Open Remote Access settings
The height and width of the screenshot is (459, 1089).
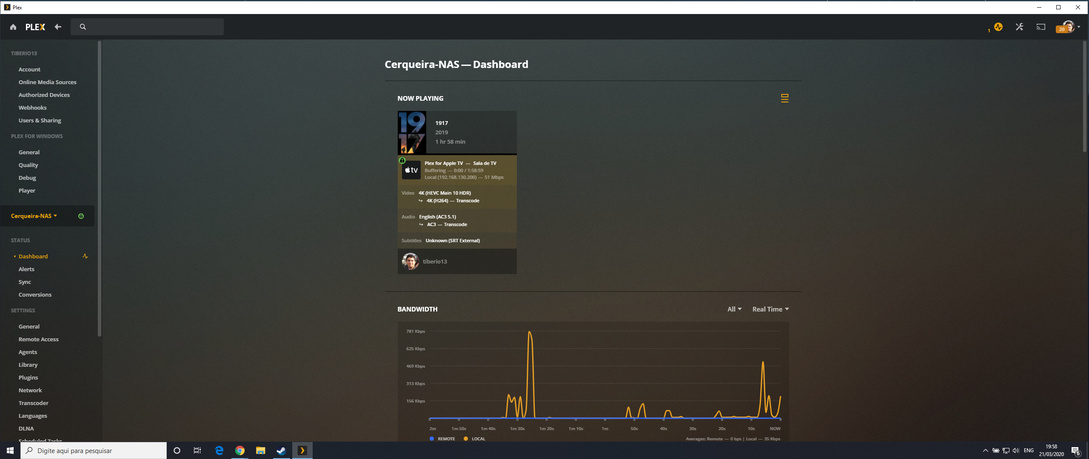[x=39, y=339]
